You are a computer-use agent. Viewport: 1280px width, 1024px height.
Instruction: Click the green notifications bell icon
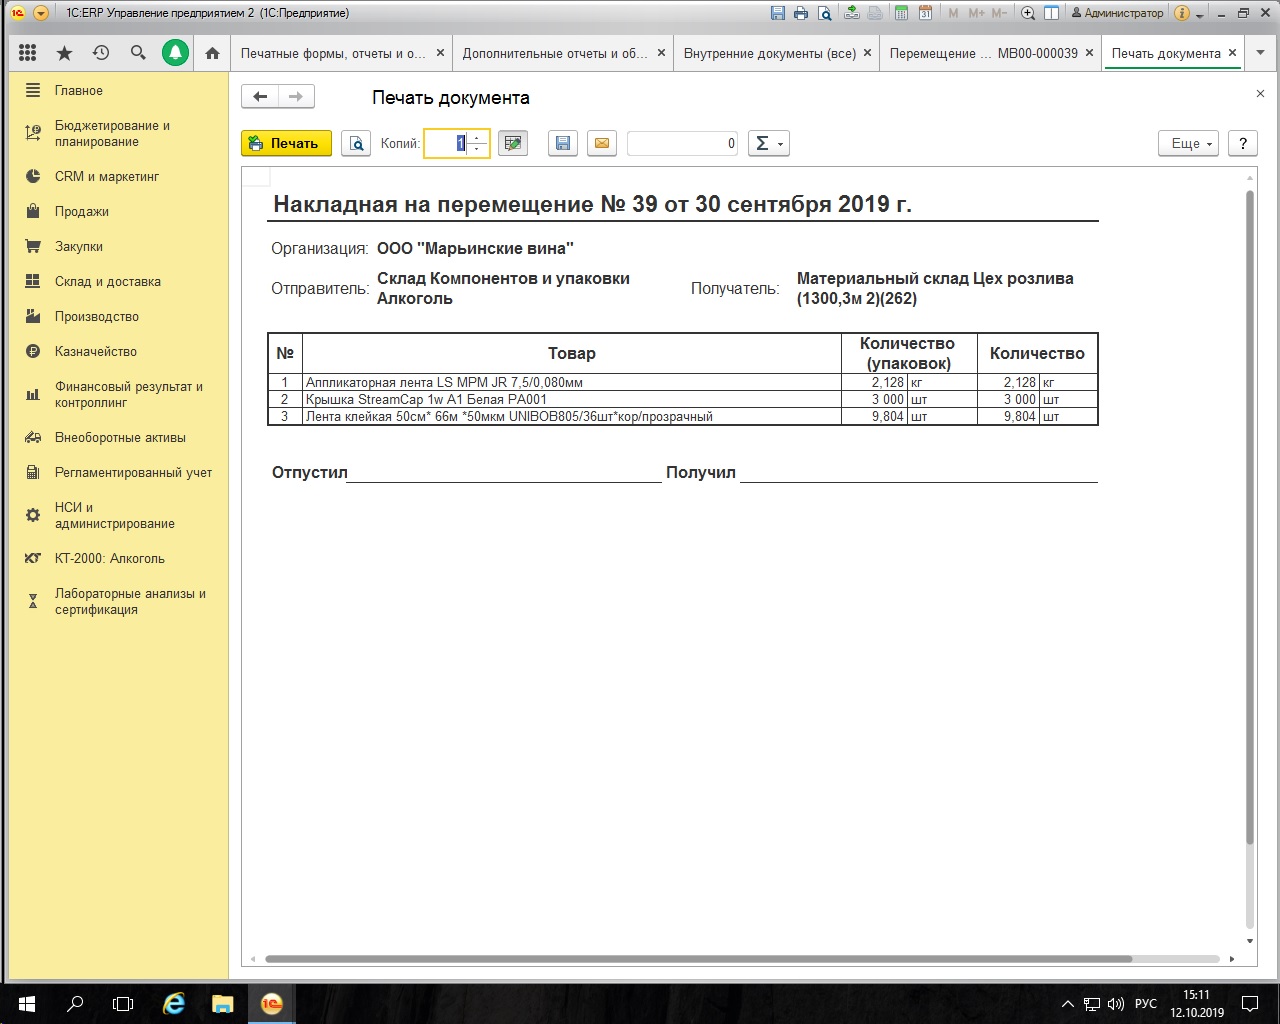tap(175, 53)
